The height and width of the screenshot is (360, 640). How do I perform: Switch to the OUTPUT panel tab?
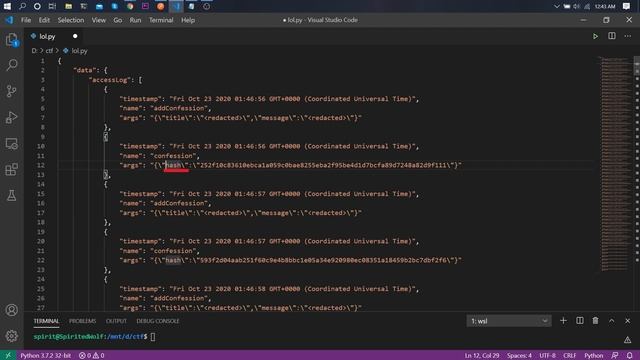(116, 321)
